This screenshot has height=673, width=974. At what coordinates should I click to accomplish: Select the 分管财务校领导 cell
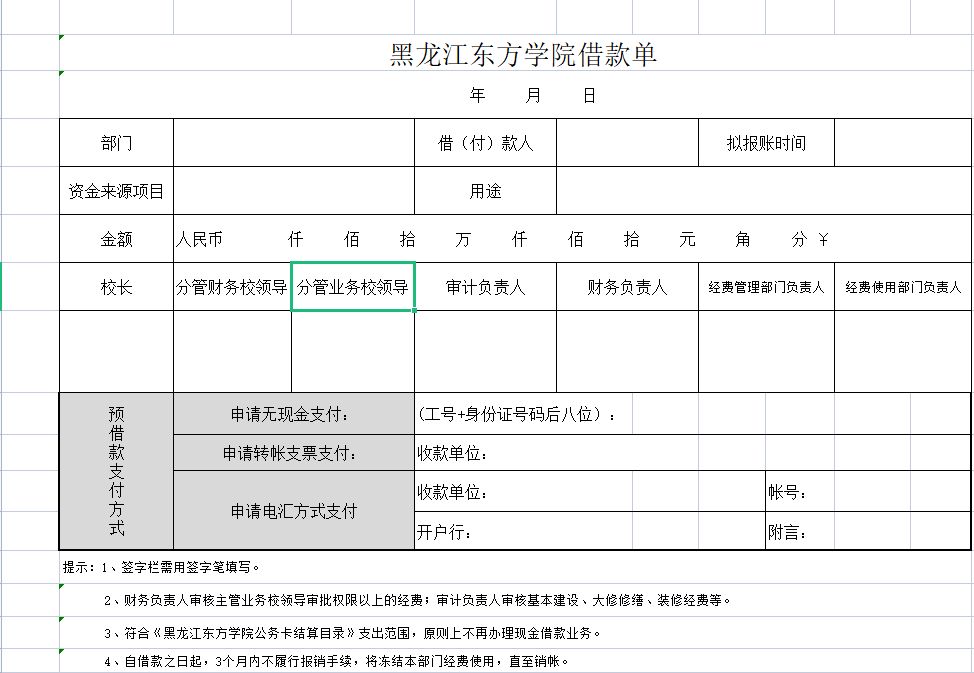coord(232,286)
